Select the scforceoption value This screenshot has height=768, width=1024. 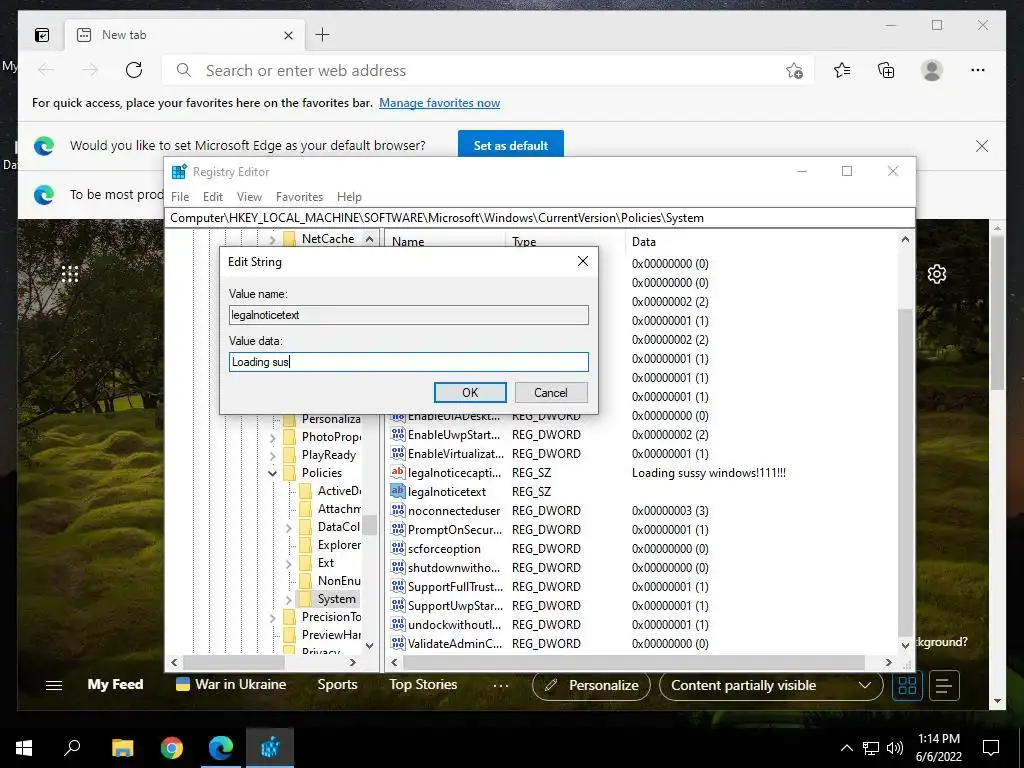pos(444,549)
